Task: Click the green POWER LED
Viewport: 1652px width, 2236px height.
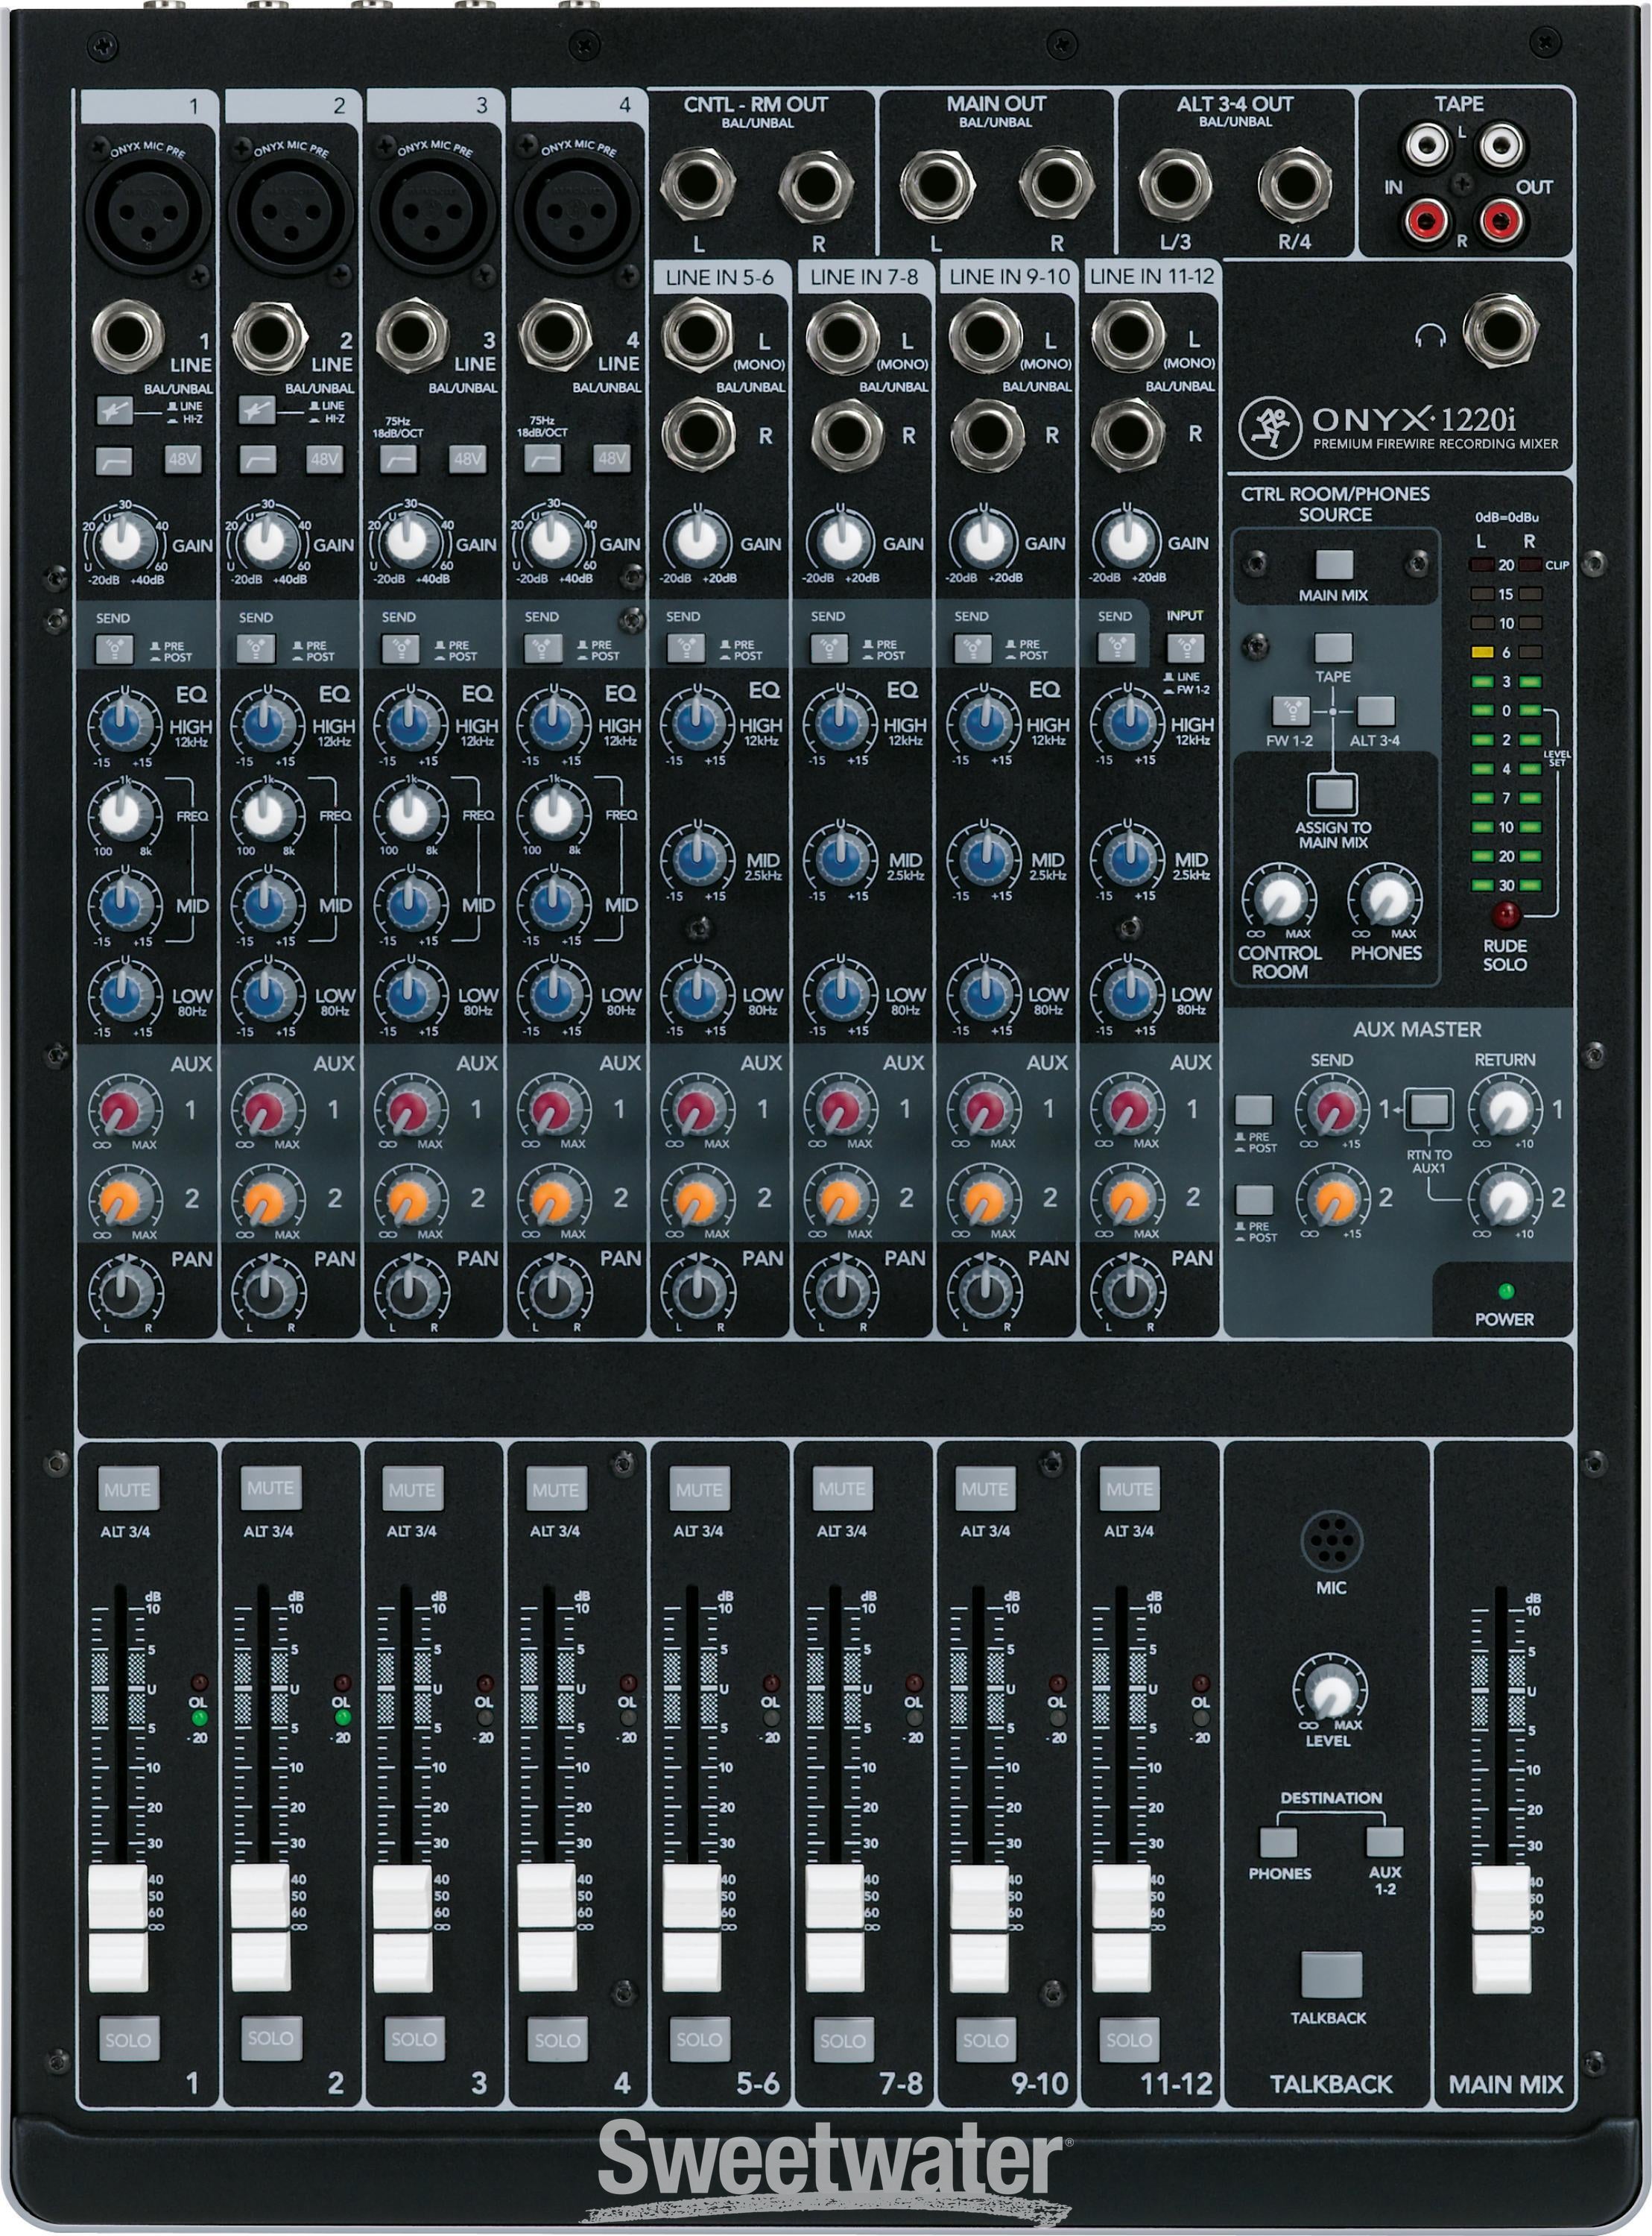Action: (1506, 1292)
